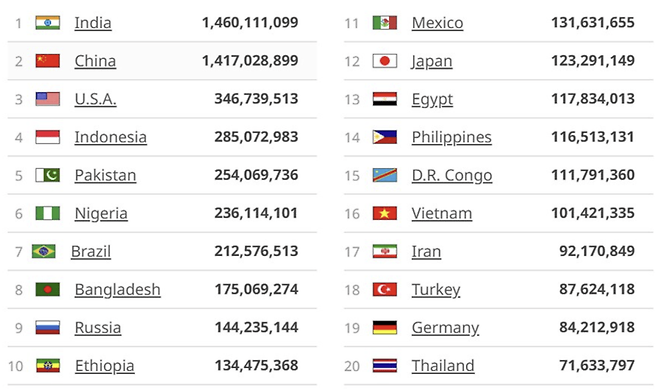Viewport: 658px width, 389px height.
Task: Click Iran's population figure 92,170,849
Action: coord(597,251)
